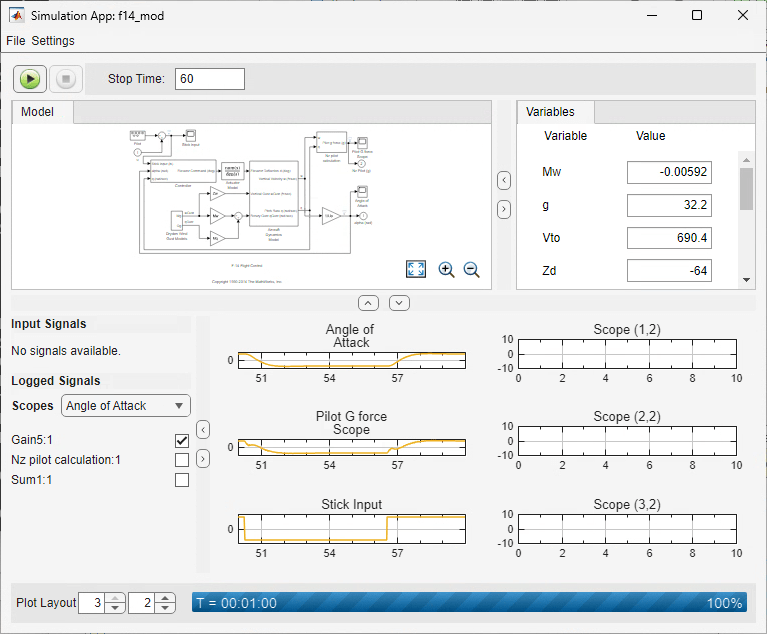This screenshot has width=767, height=634.
Task: Click the green Run simulation button
Action: point(31,79)
